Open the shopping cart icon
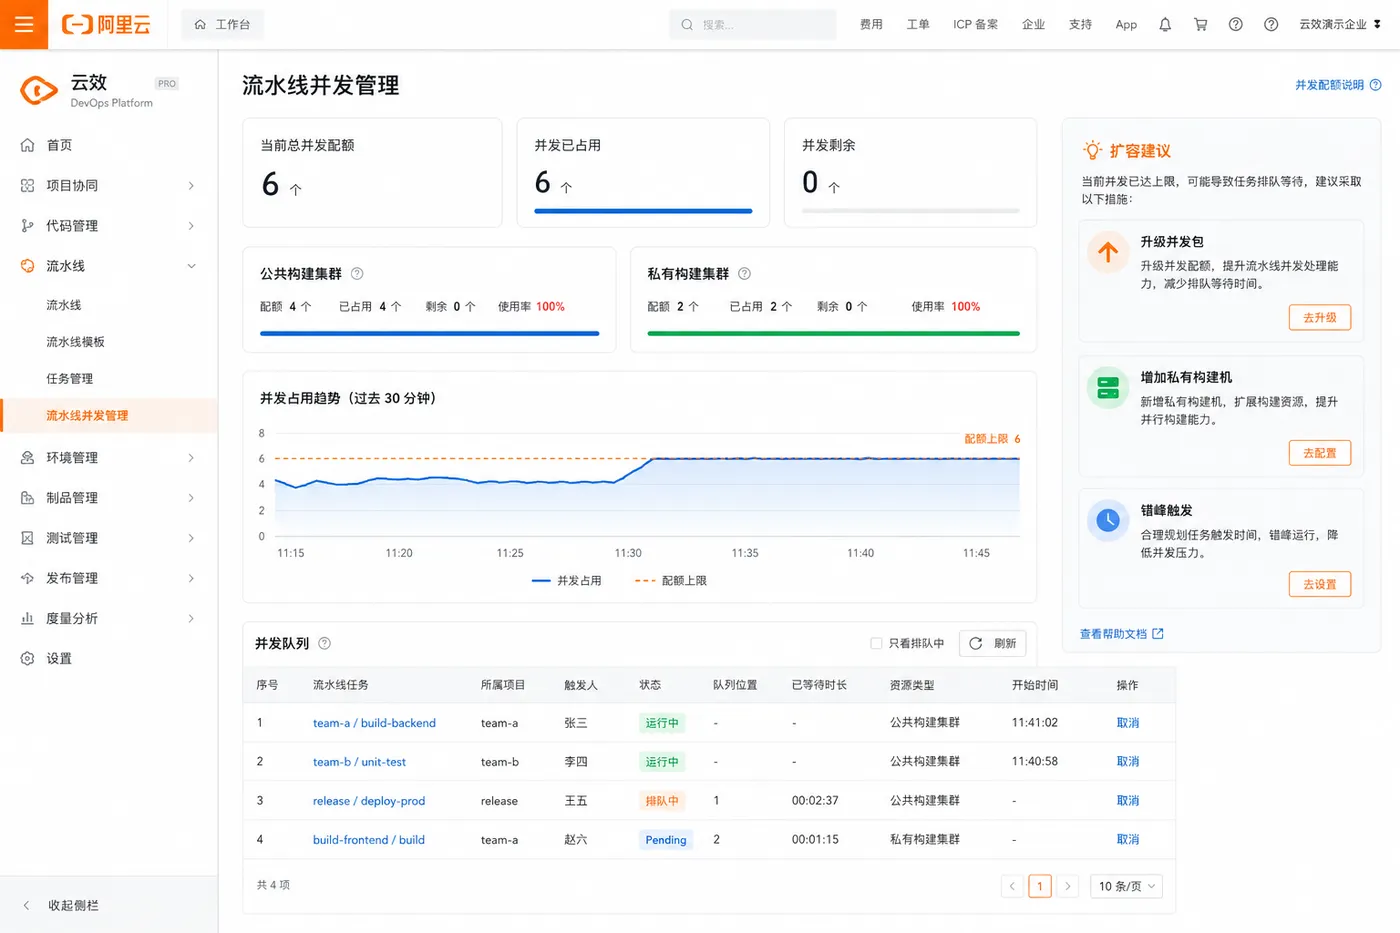The image size is (1400, 933). [x=1200, y=25]
